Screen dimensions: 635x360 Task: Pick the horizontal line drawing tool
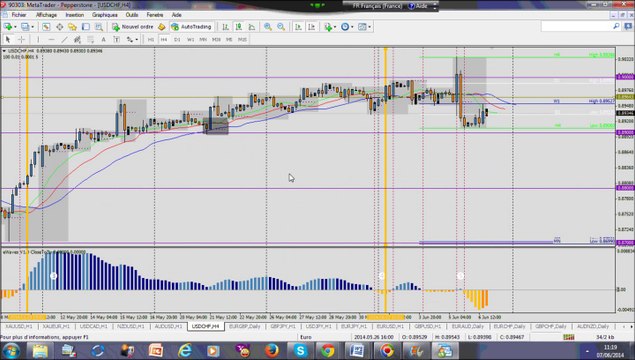coord(51,39)
